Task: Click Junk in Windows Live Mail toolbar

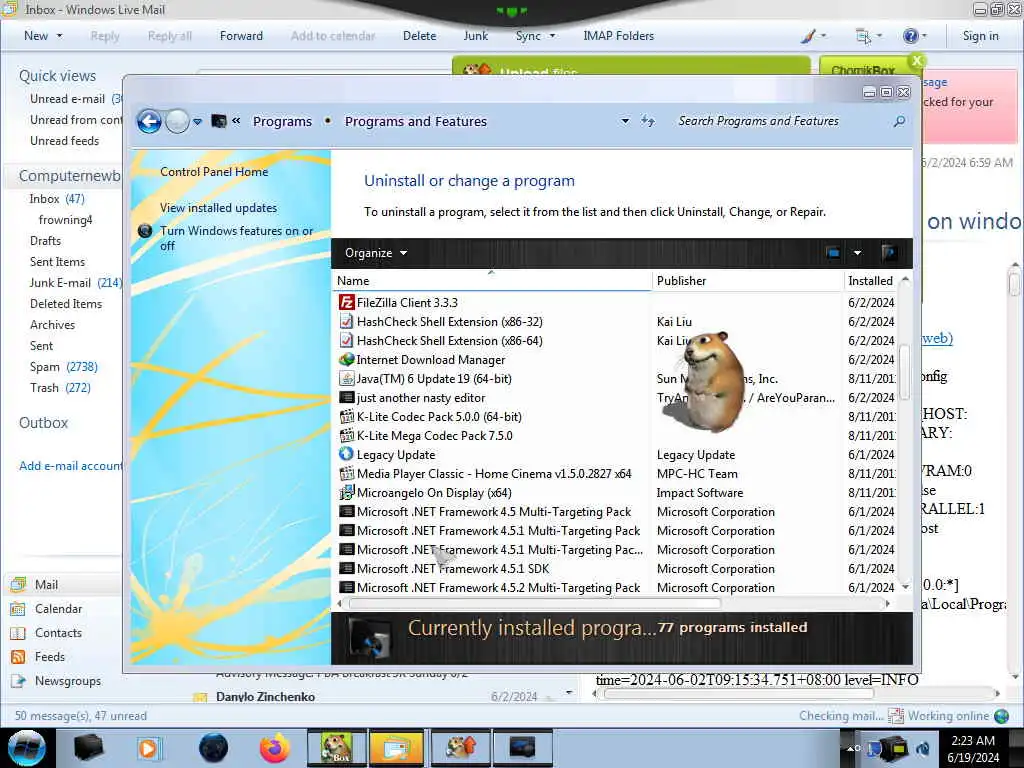Action: click(x=475, y=36)
